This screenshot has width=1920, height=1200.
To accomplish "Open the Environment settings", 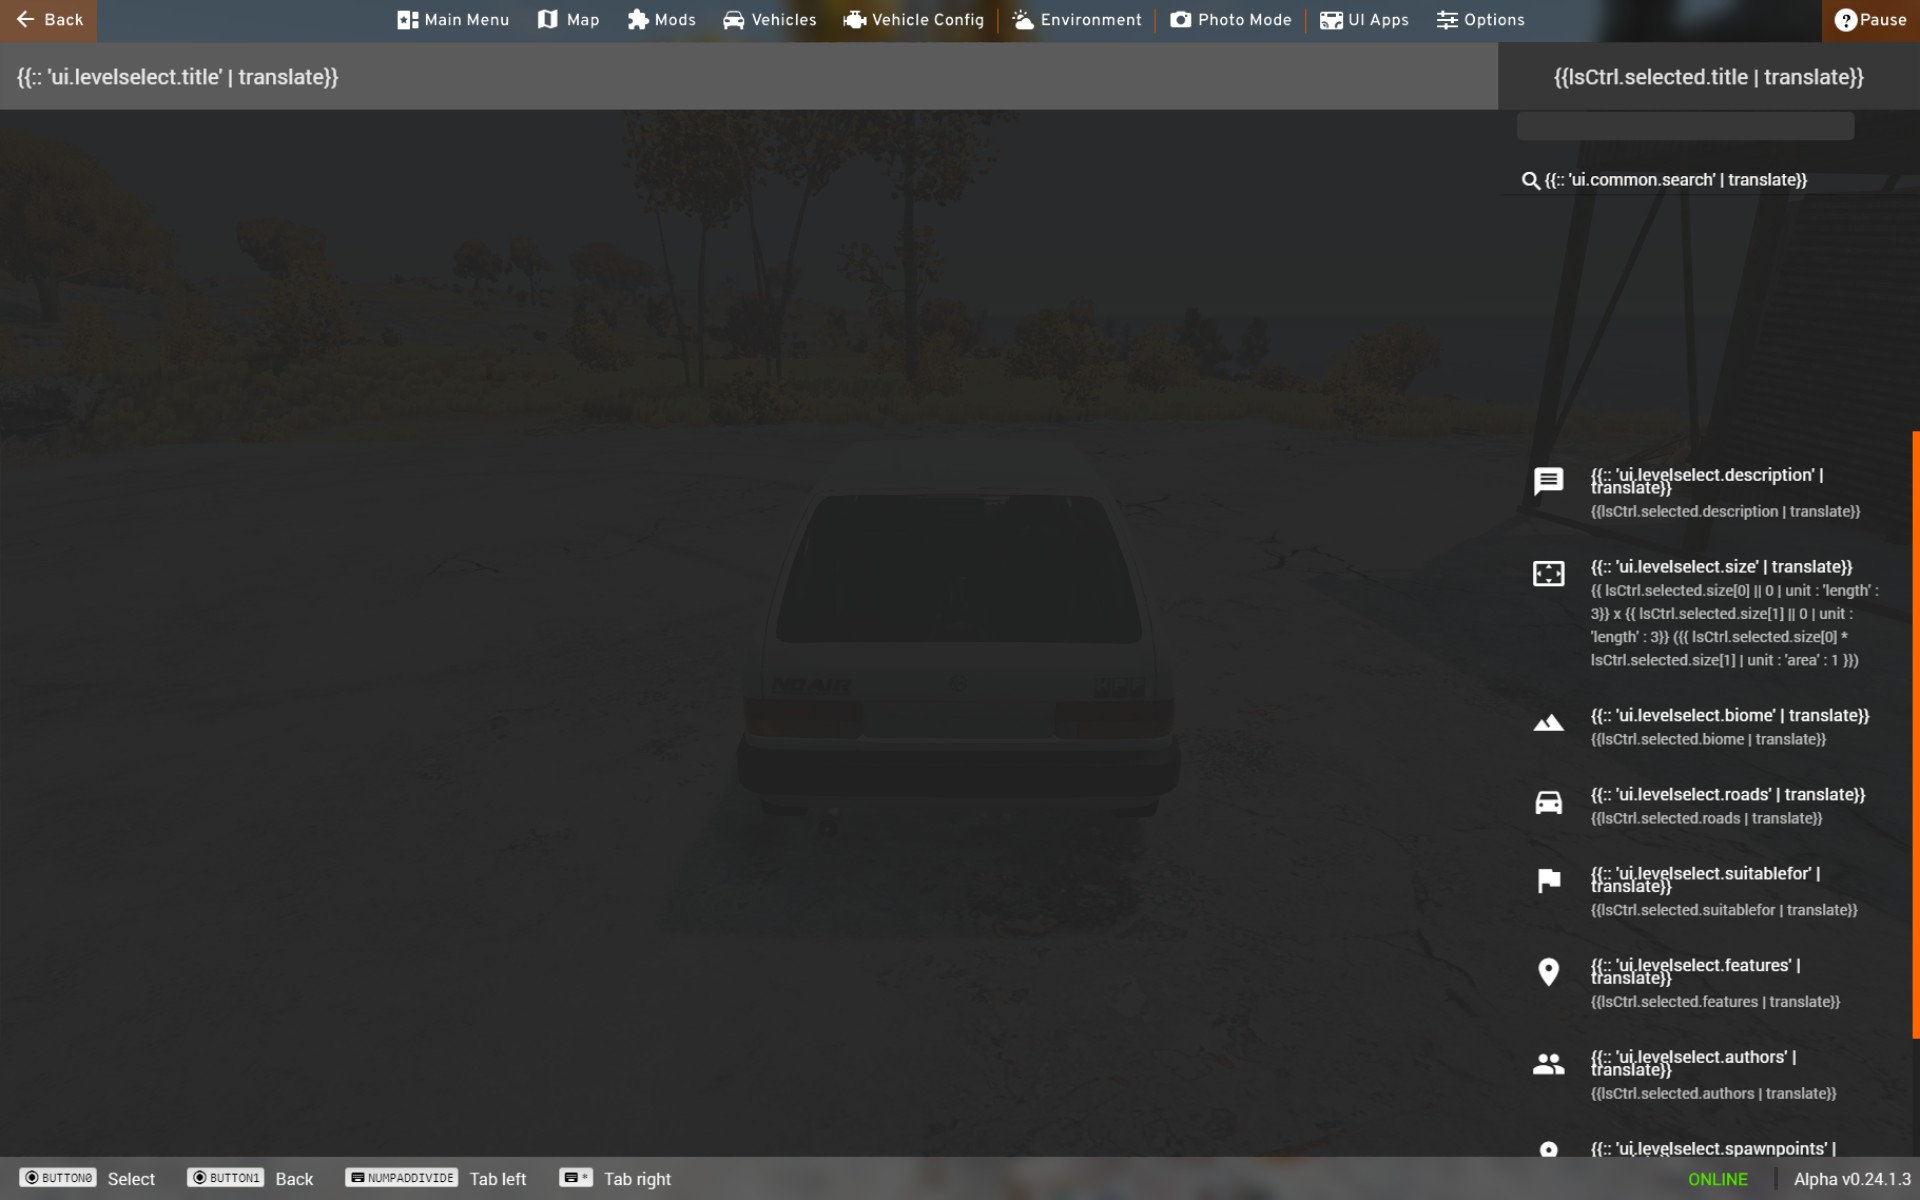I will click(1076, 20).
